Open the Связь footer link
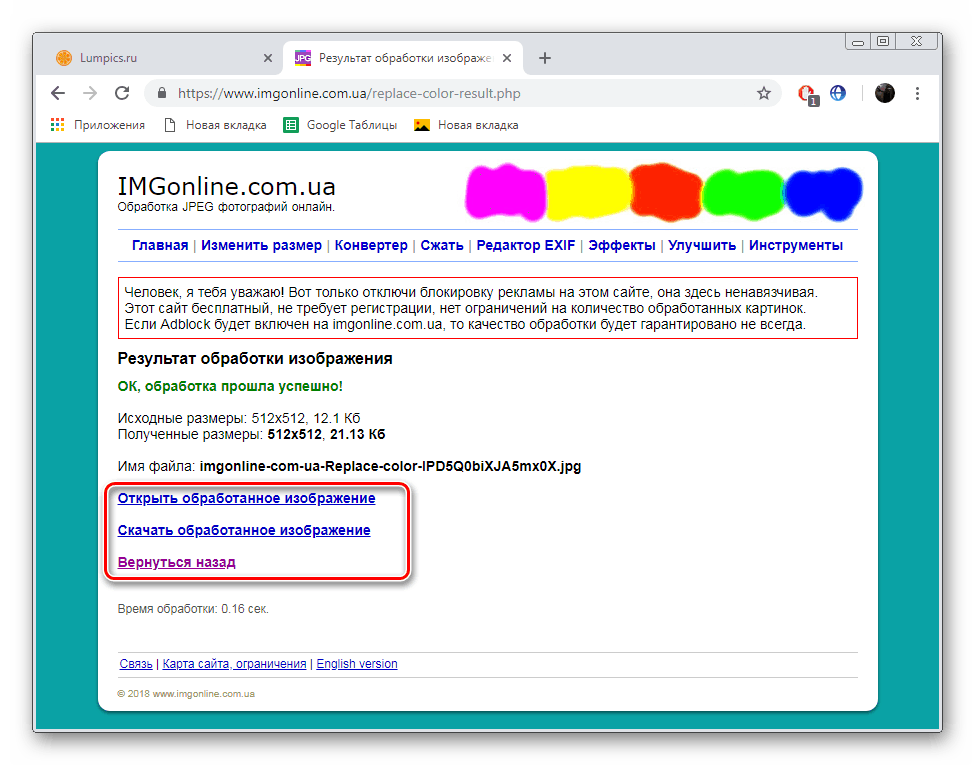 (x=136, y=664)
